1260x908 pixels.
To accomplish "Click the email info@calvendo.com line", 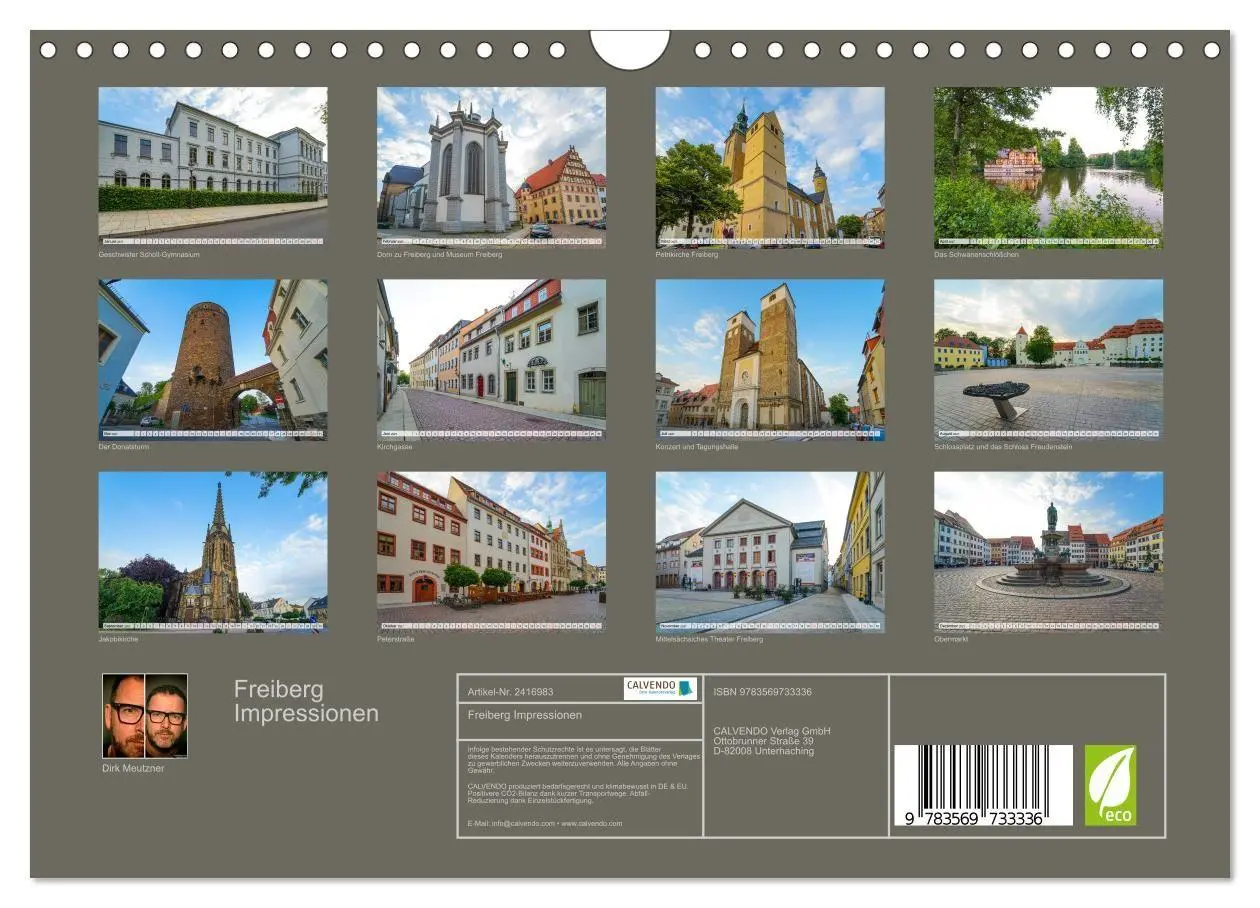I will [x=544, y=824].
